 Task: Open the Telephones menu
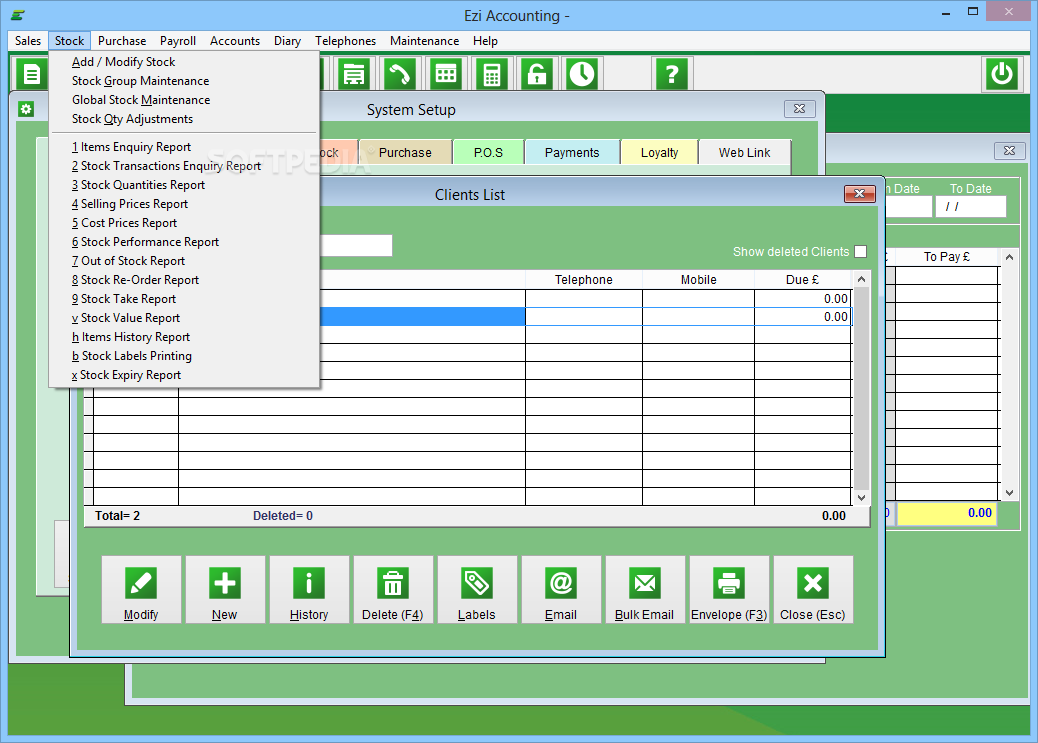346,41
